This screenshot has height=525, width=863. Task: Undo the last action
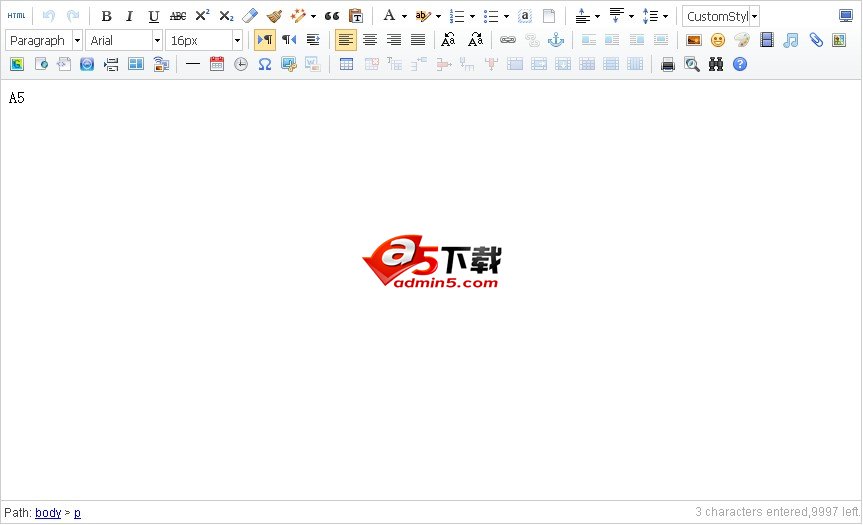click(48, 16)
